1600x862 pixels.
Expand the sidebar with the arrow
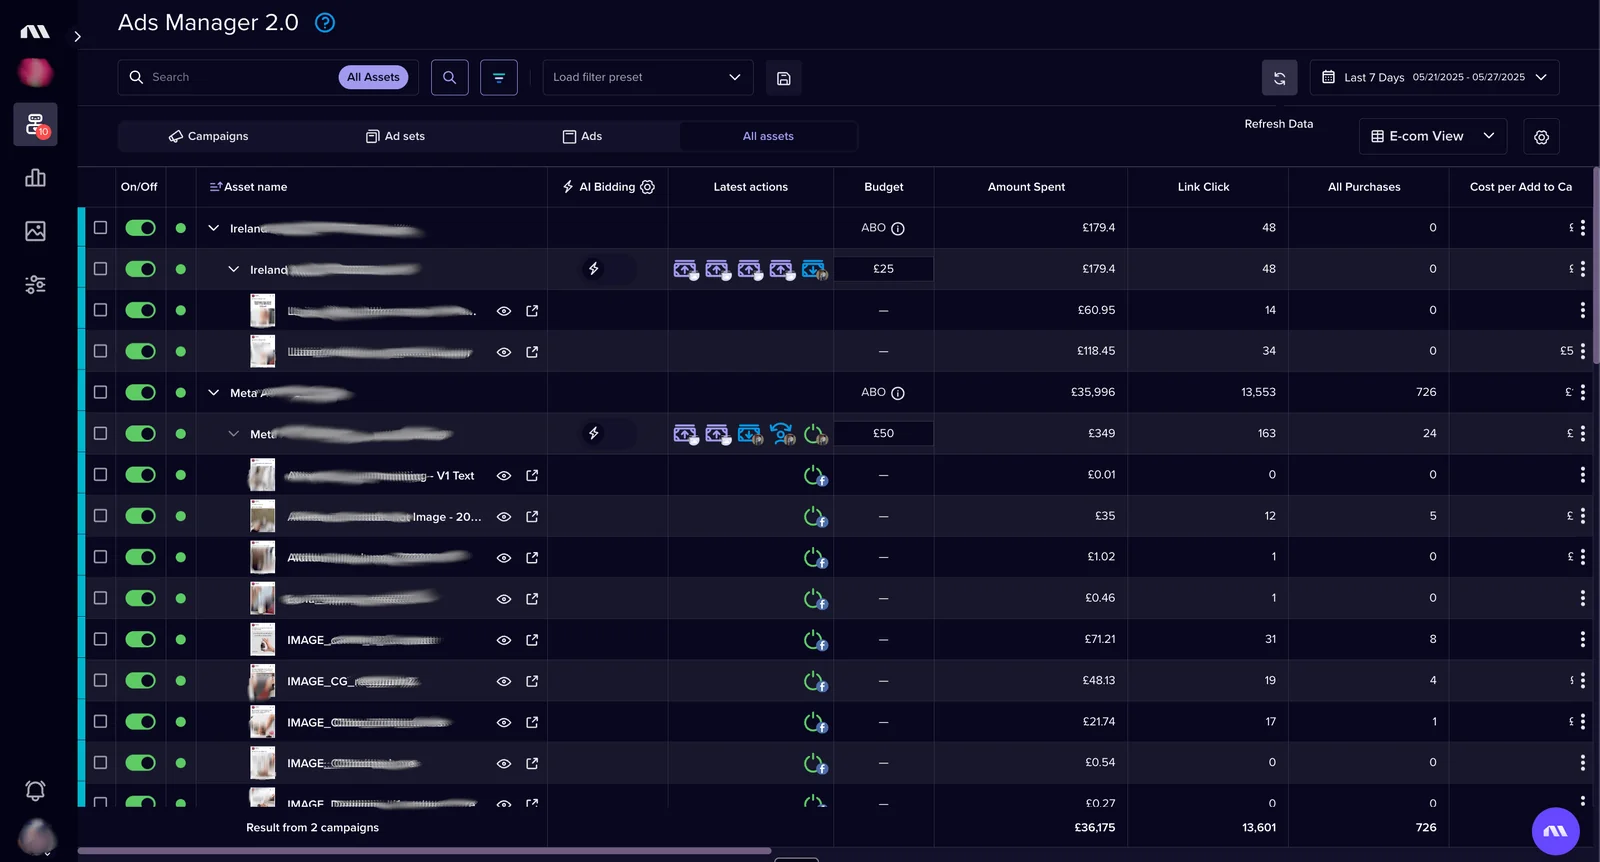[x=77, y=37]
